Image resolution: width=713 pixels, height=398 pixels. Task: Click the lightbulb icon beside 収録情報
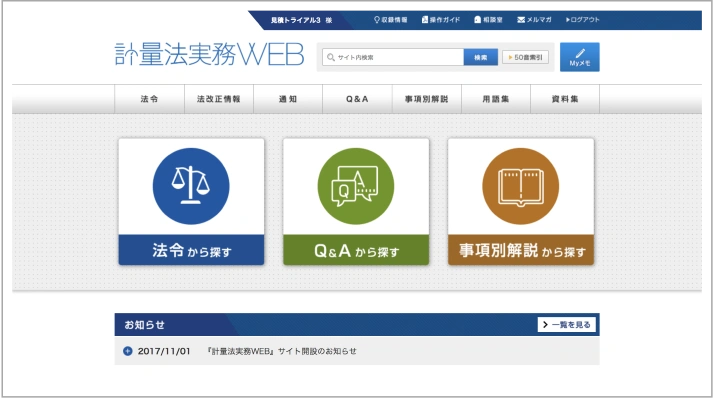377,20
